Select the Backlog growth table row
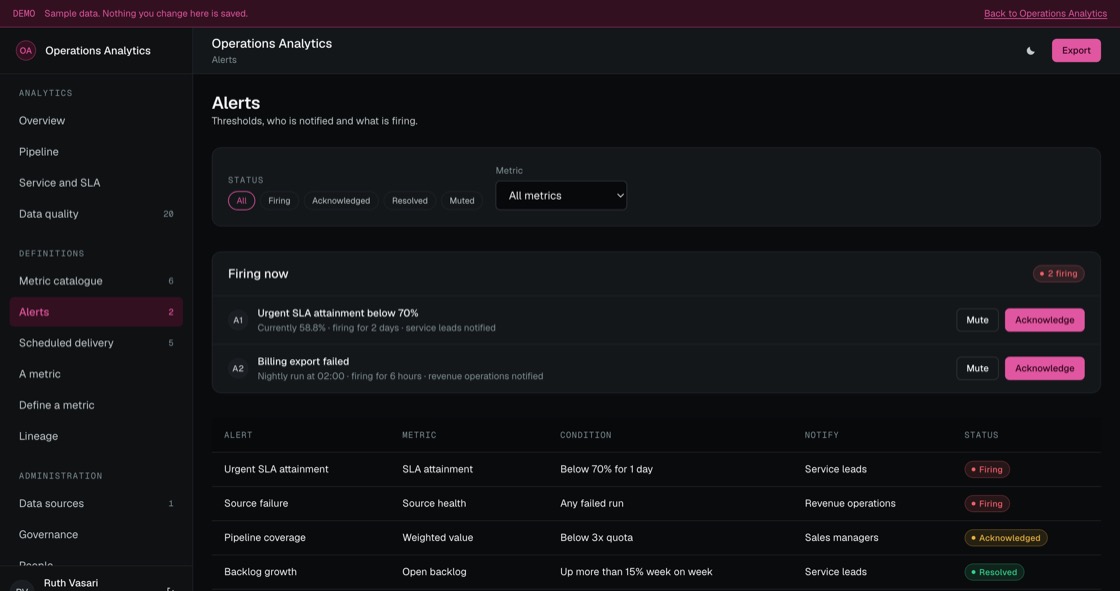The image size is (1120, 591). 656,572
